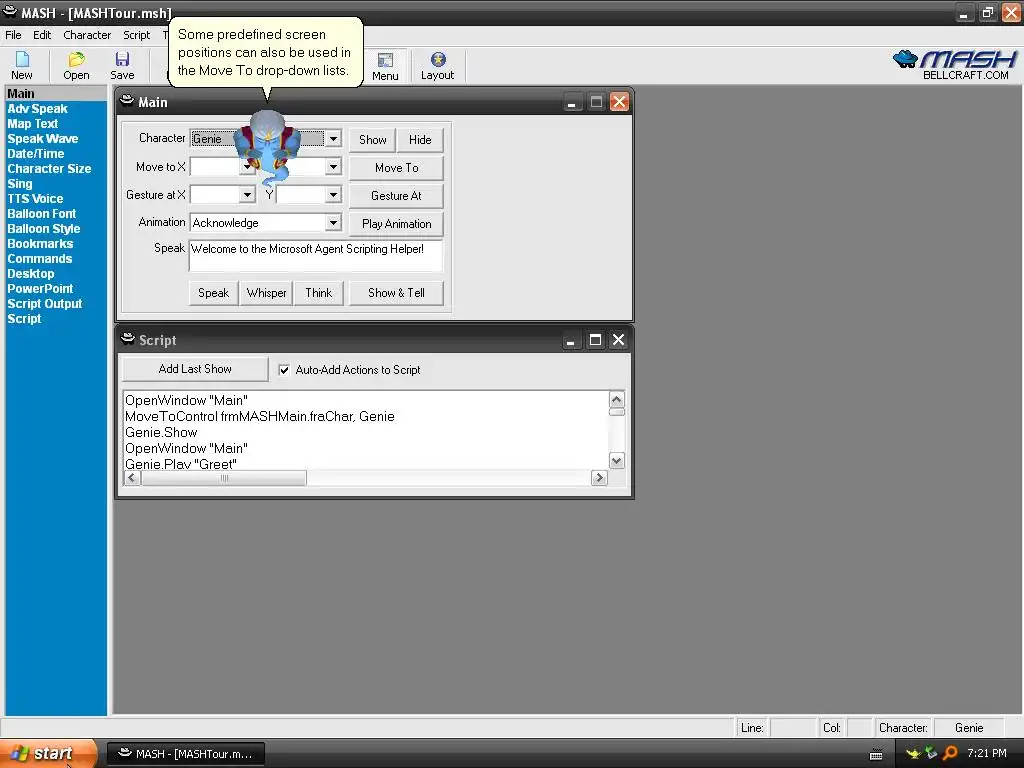Open the Gesture at X dropdown
The image size is (1024, 768).
(x=247, y=195)
